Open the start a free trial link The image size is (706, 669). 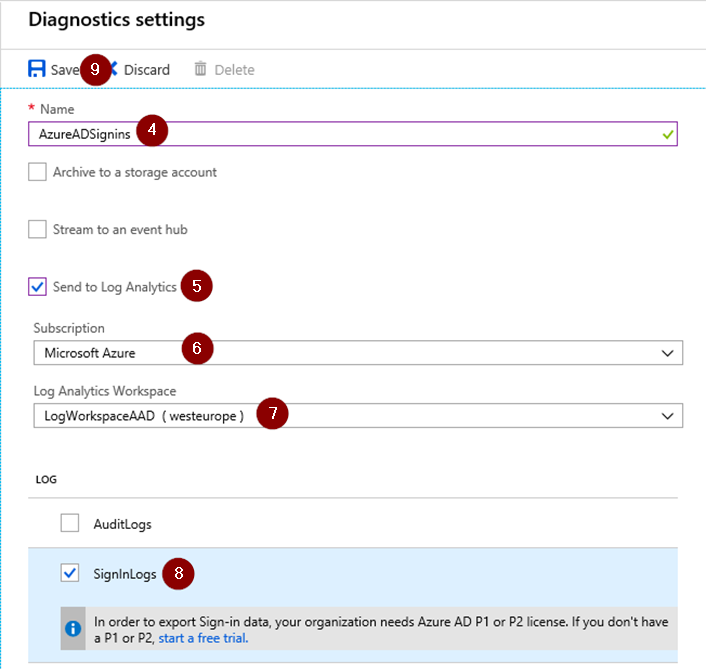(x=203, y=638)
